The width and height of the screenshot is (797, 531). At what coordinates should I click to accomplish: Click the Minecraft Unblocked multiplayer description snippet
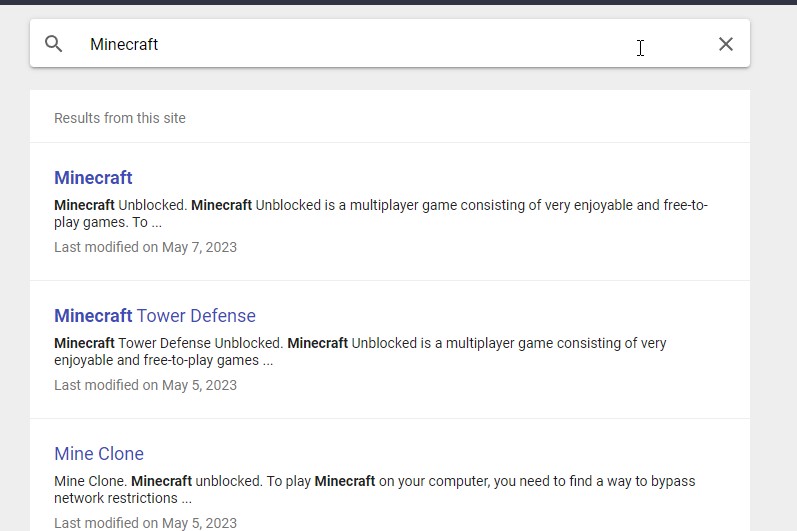point(381,213)
